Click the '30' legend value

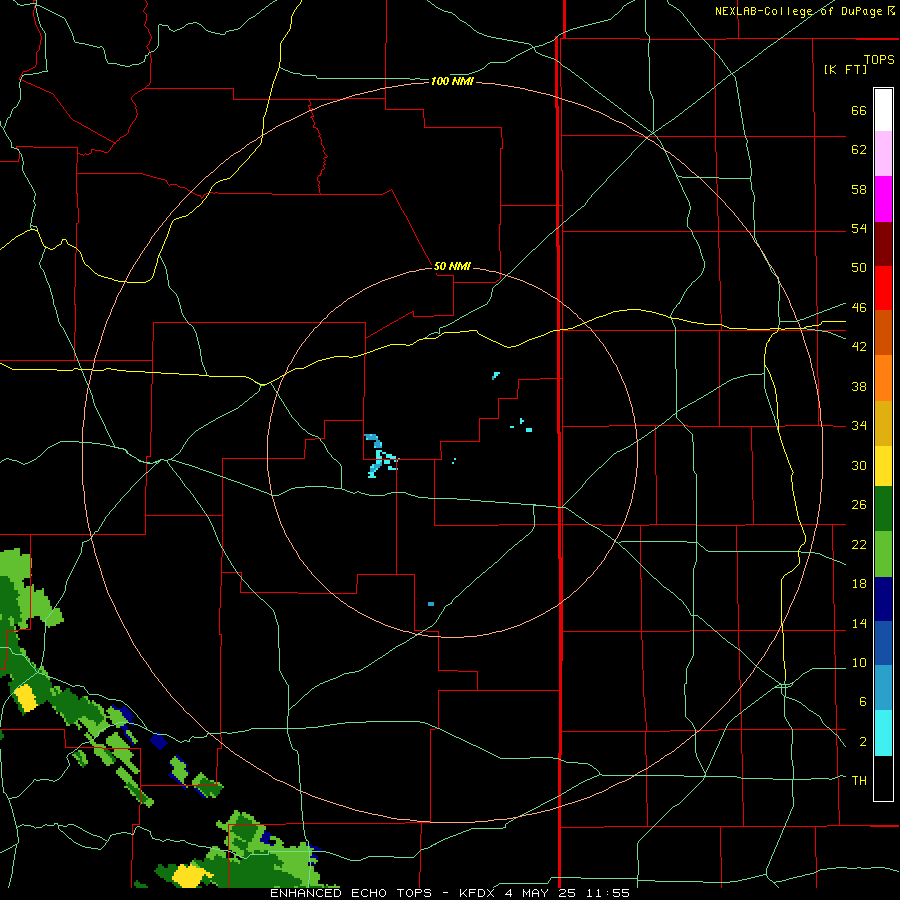[859, 465]
